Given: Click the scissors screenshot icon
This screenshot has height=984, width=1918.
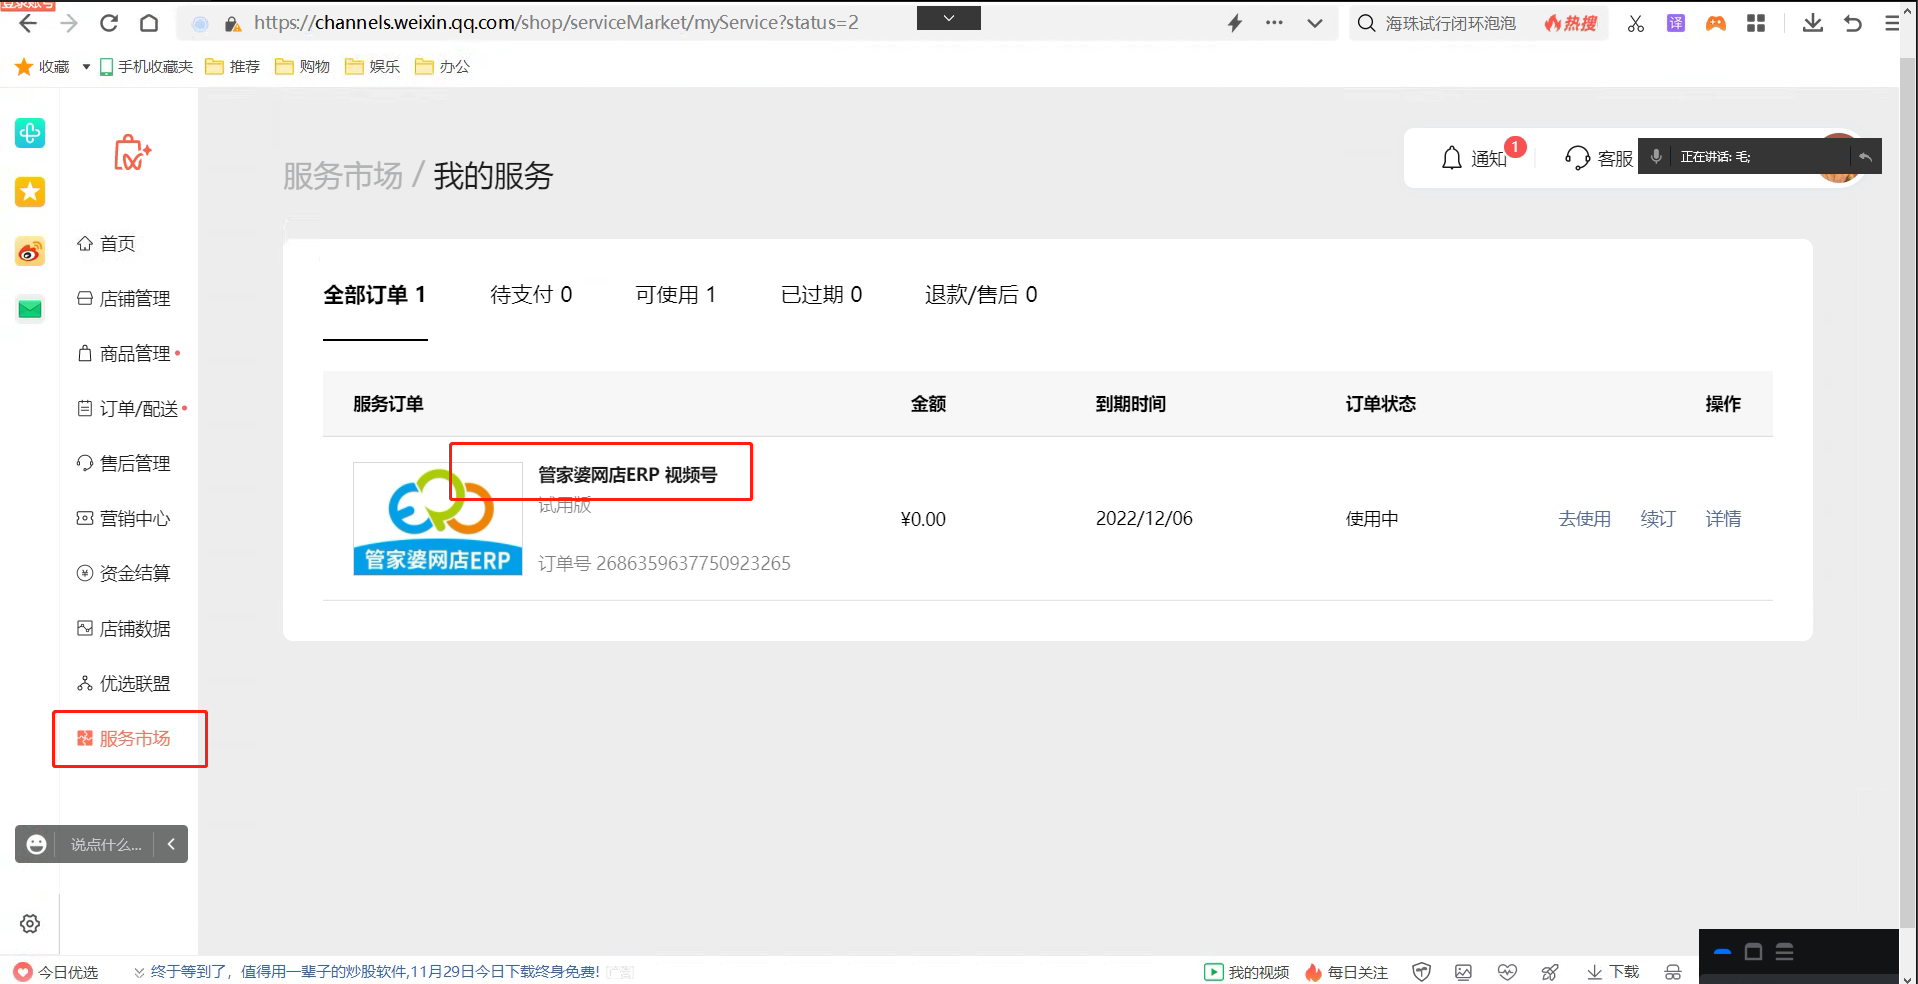Looking at the screenshot, I should click(x=1636, y=23).
